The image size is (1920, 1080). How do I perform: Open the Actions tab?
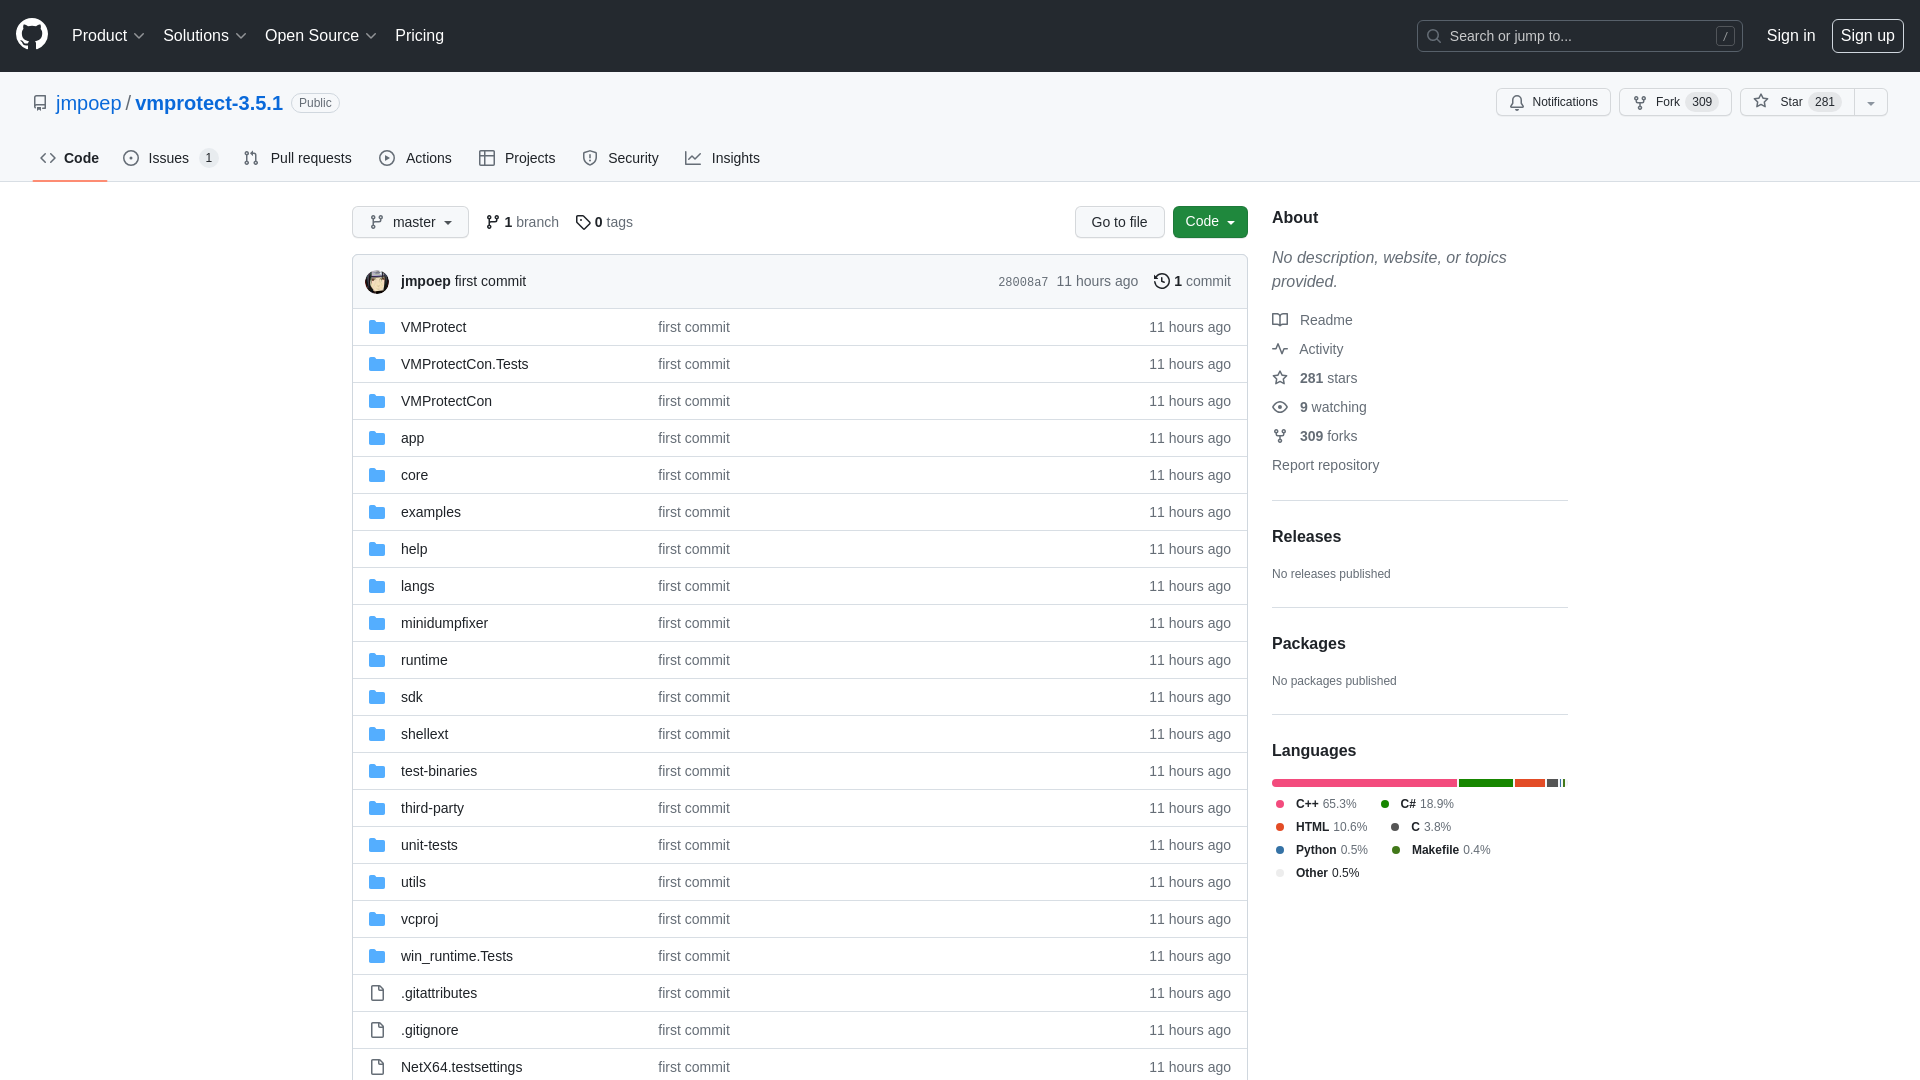coord(415,158)
